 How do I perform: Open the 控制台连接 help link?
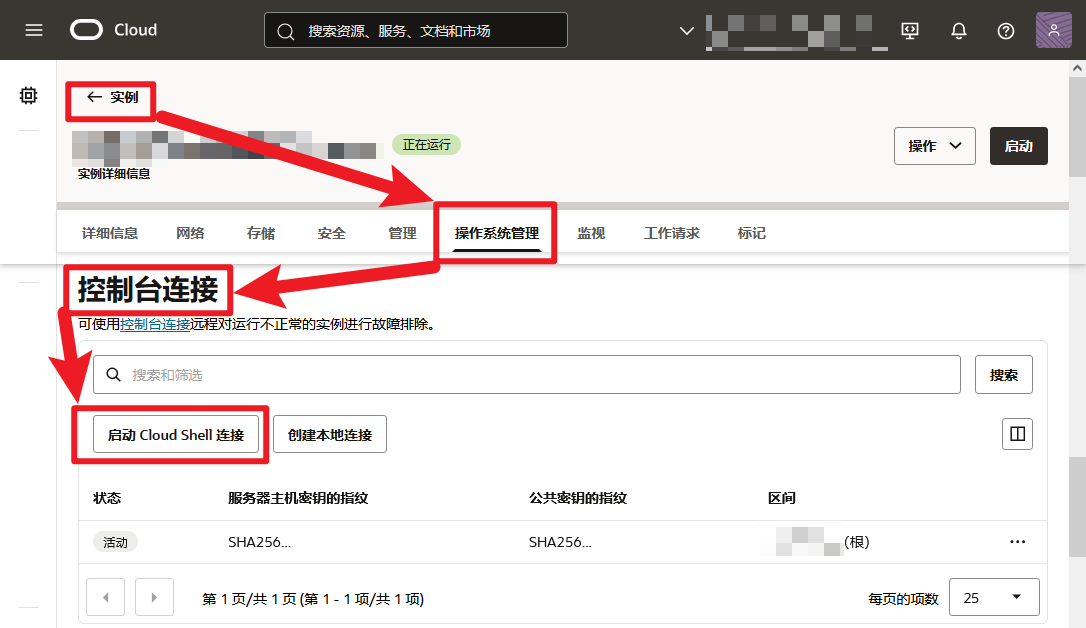(x=155, y=324)
